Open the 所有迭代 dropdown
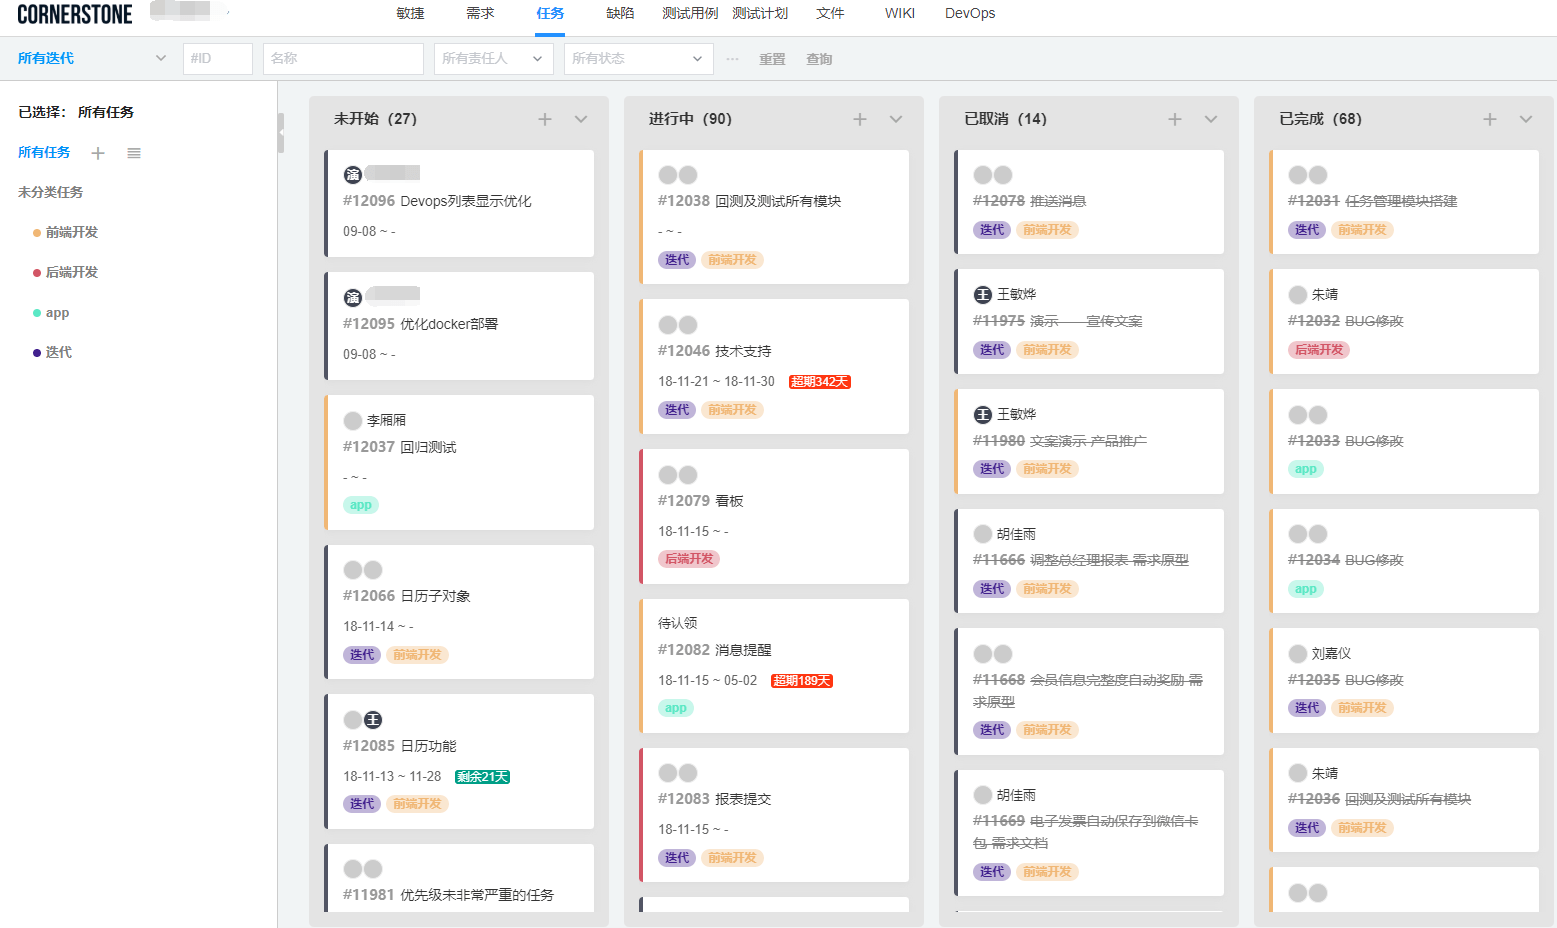1557x928 pixels. (x=90, y=58)
